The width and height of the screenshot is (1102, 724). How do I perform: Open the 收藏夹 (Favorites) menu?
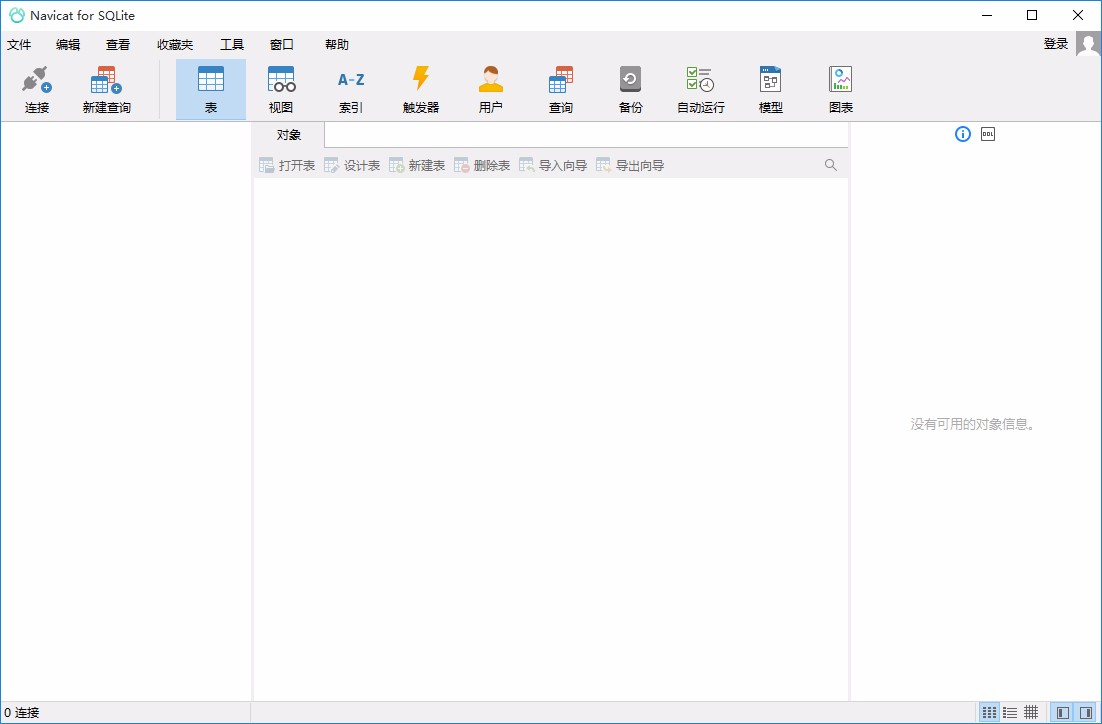click(x=175, y=44)
